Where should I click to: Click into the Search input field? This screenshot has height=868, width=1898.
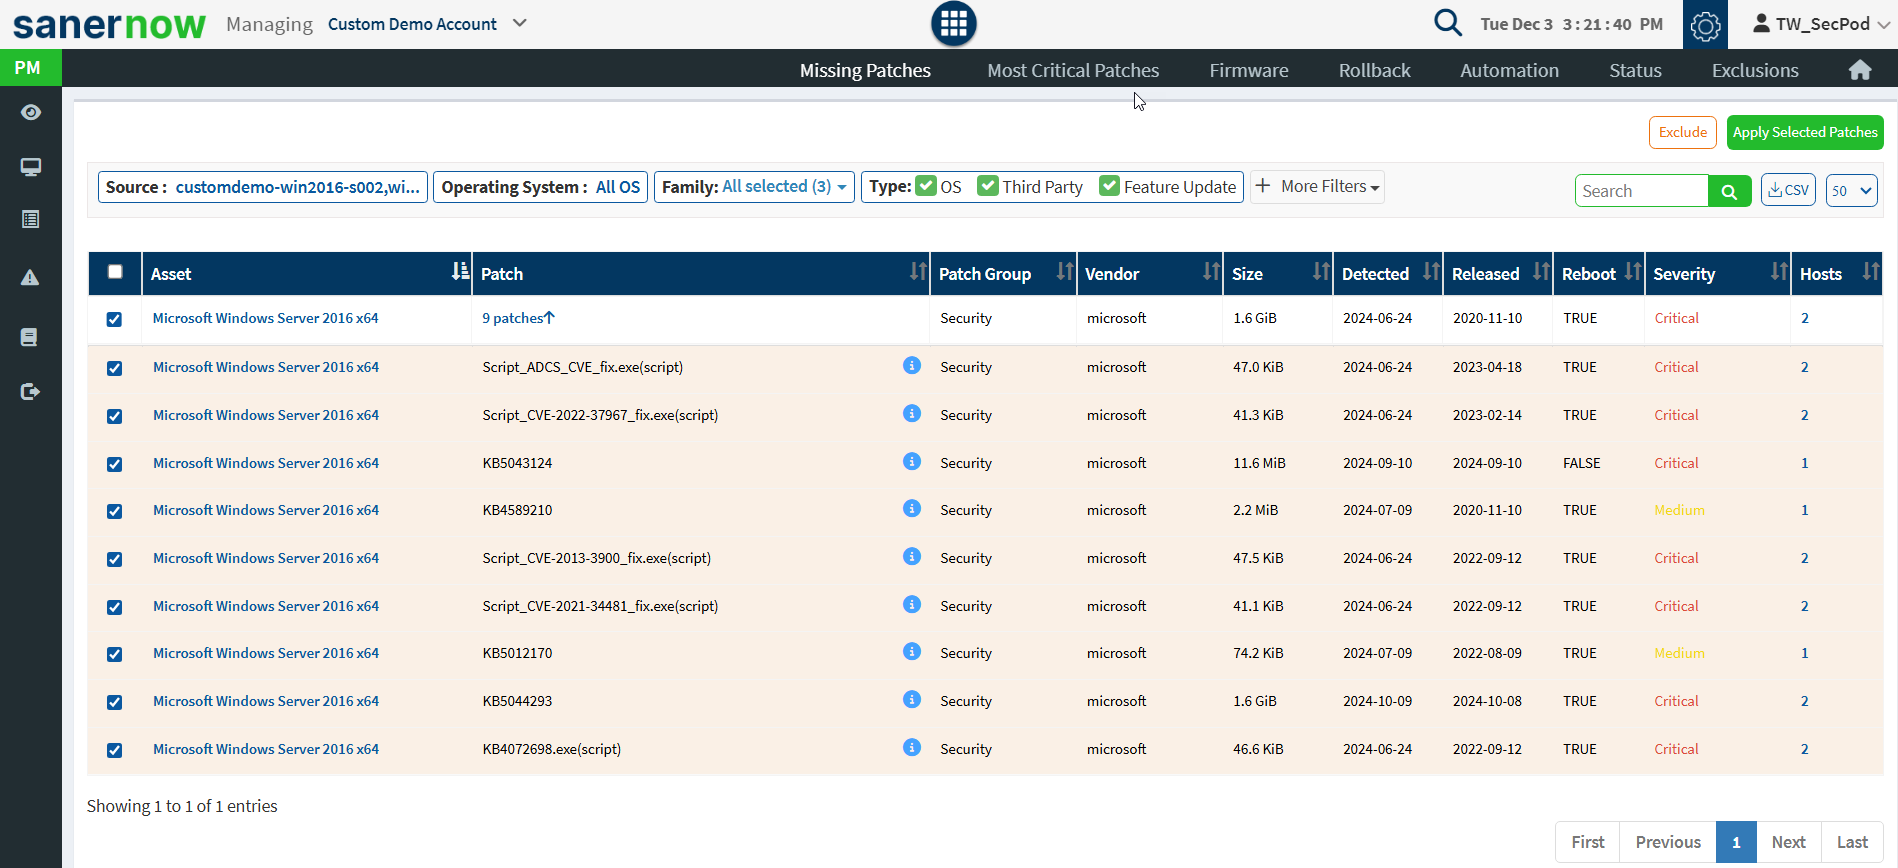(1641, 191)
